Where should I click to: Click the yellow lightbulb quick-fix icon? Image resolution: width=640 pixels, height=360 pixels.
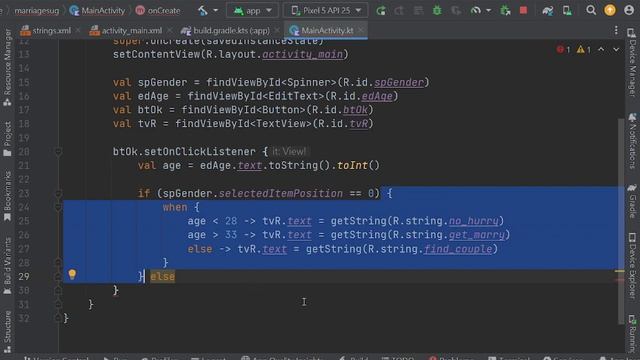pyautogui.click(x=72, y=274)
